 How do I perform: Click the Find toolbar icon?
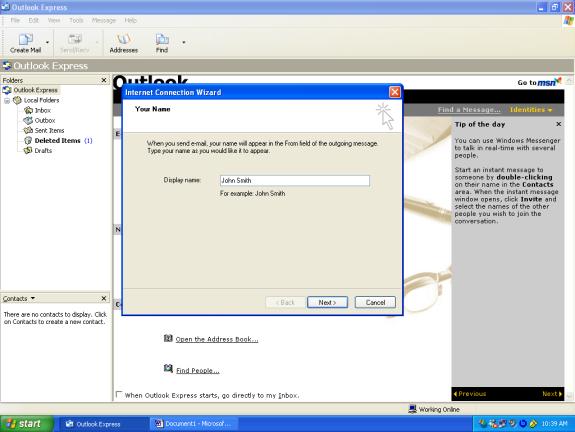162,39
